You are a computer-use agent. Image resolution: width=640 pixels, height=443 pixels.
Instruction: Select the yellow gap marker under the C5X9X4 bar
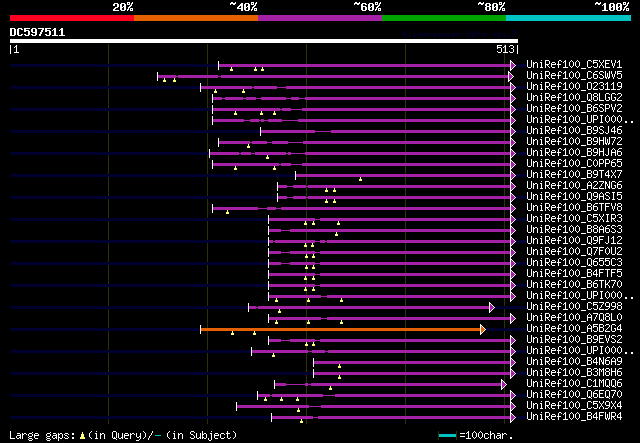click(298, 411)
